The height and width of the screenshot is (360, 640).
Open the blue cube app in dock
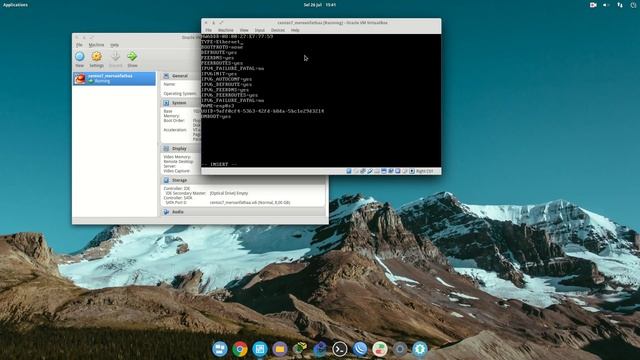point(320,349)
